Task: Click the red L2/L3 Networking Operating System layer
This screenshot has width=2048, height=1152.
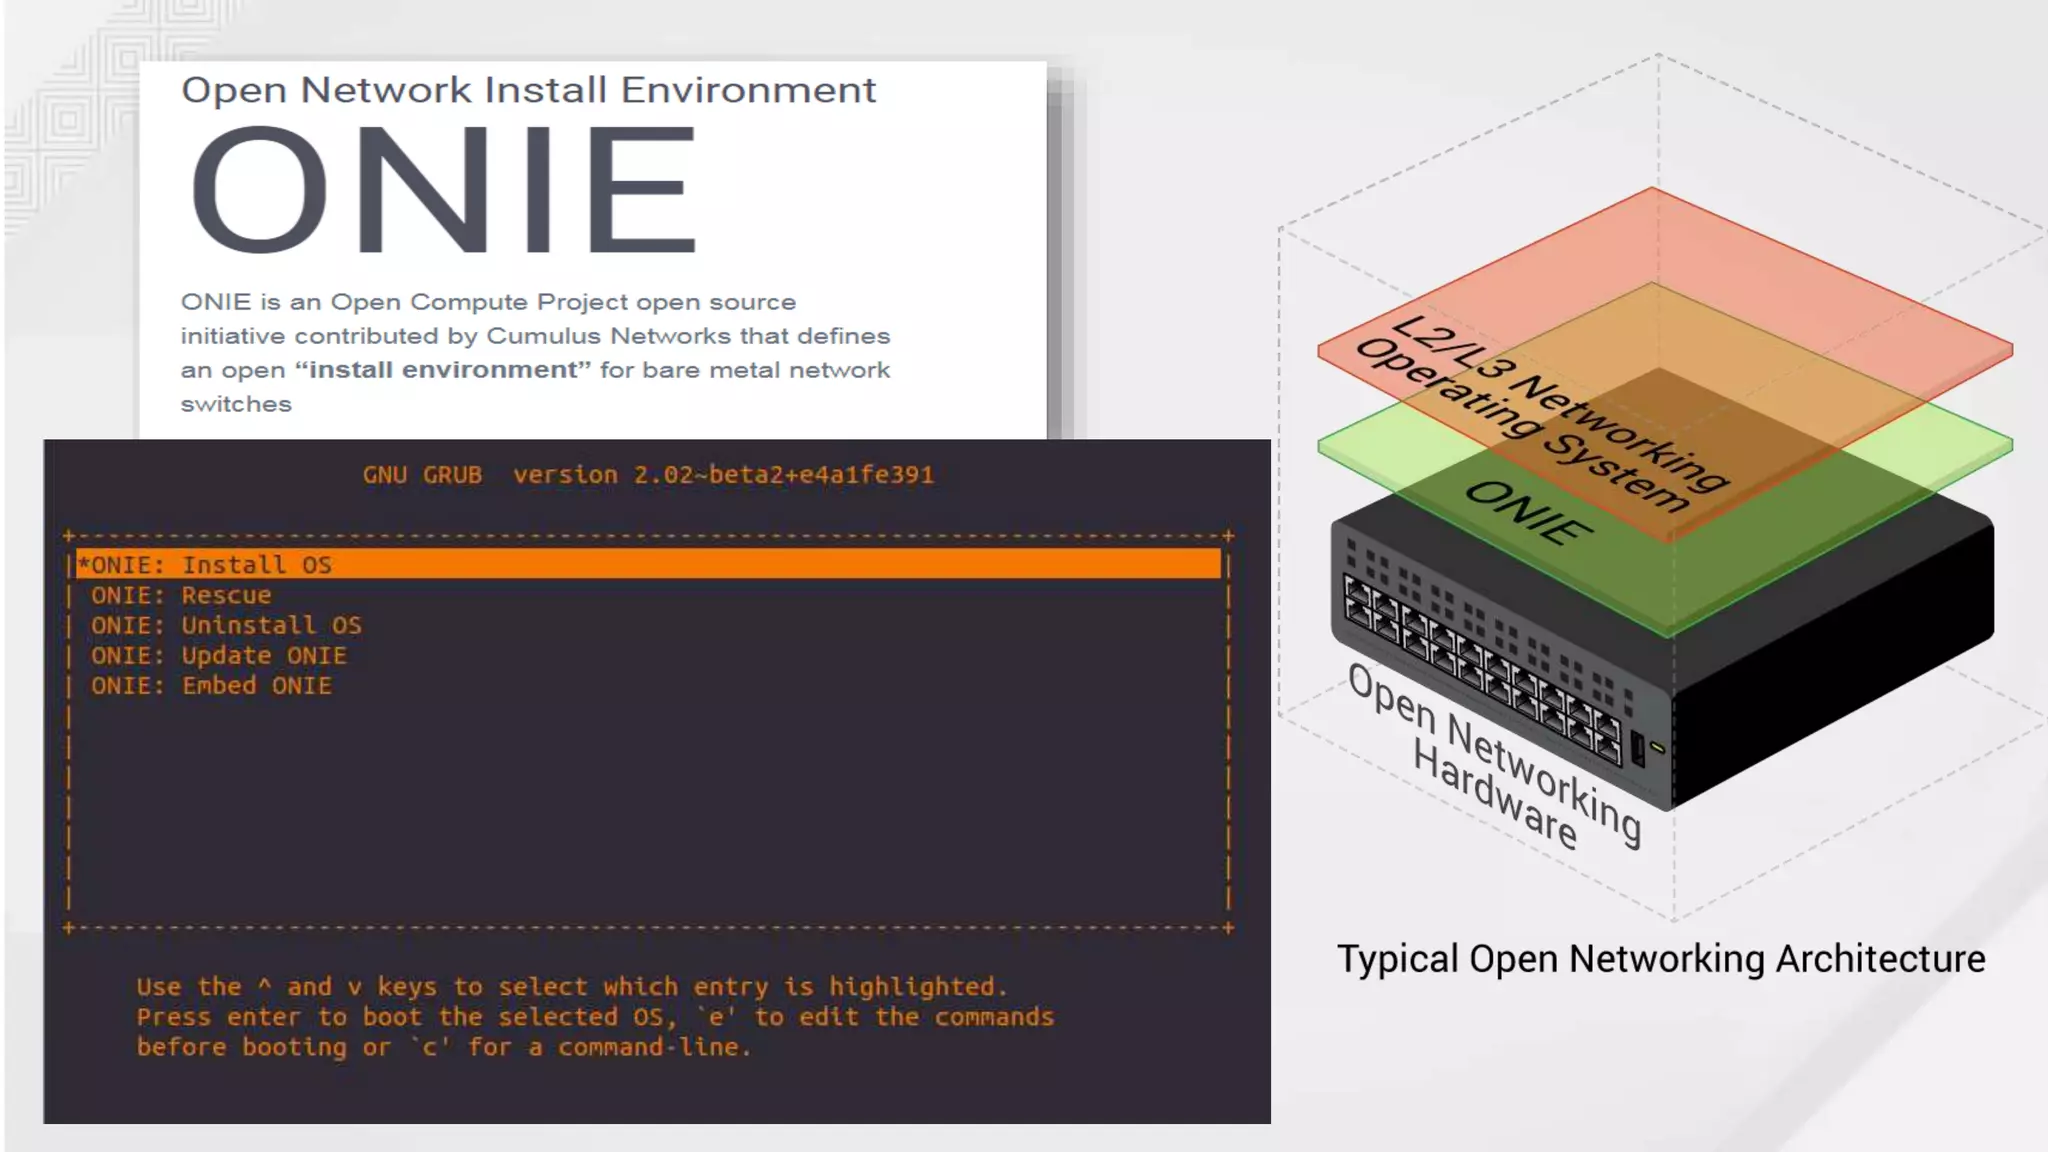Action: pyautogui.click(x=1800, y=300)
